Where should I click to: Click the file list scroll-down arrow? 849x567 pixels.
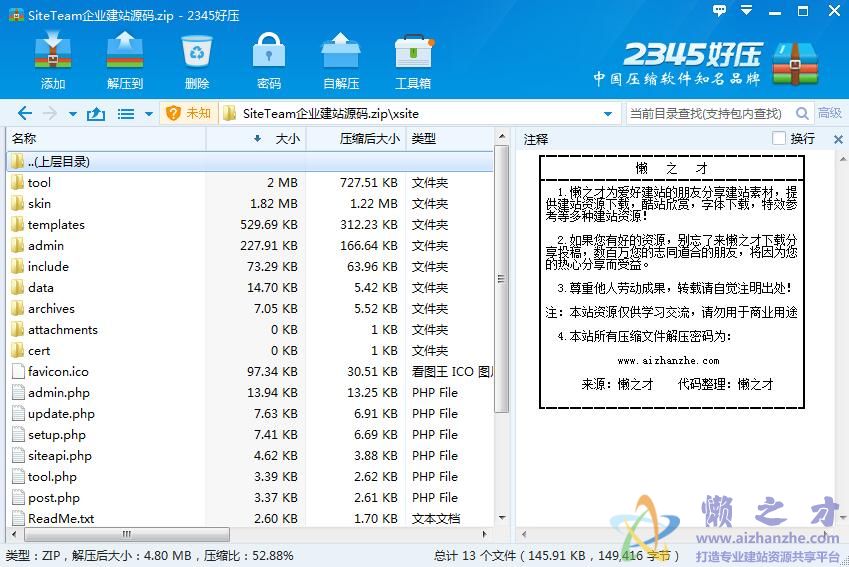pyautogui.click(x=501, y=518)
